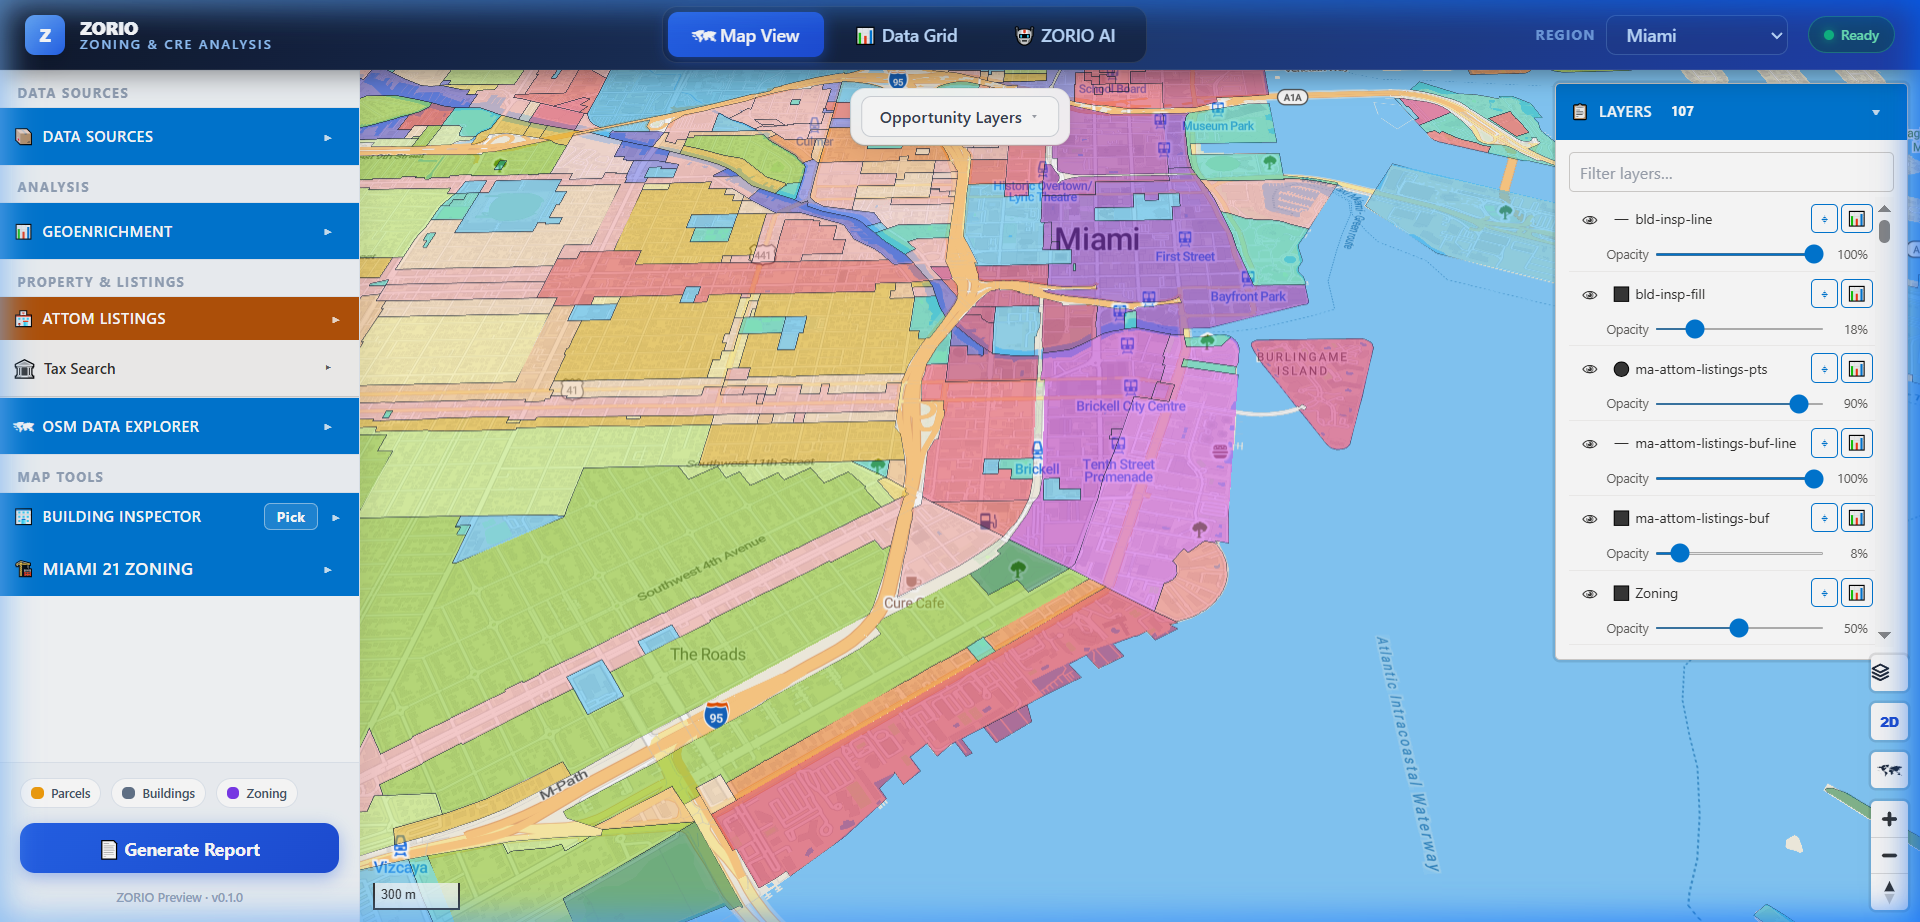Screen dimensions: 1920x922
Task: Click the Generate Report button
Action: pos(180,849)
